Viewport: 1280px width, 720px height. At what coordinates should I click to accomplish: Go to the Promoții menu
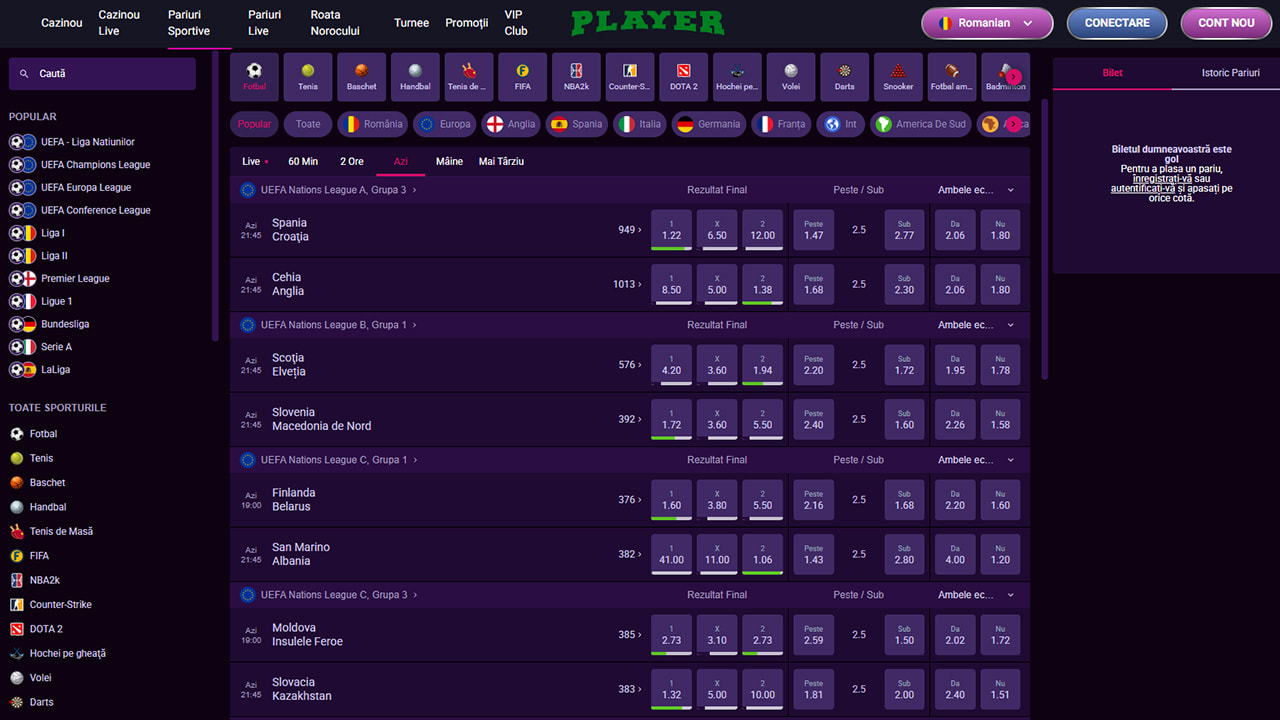click(467, 23)
